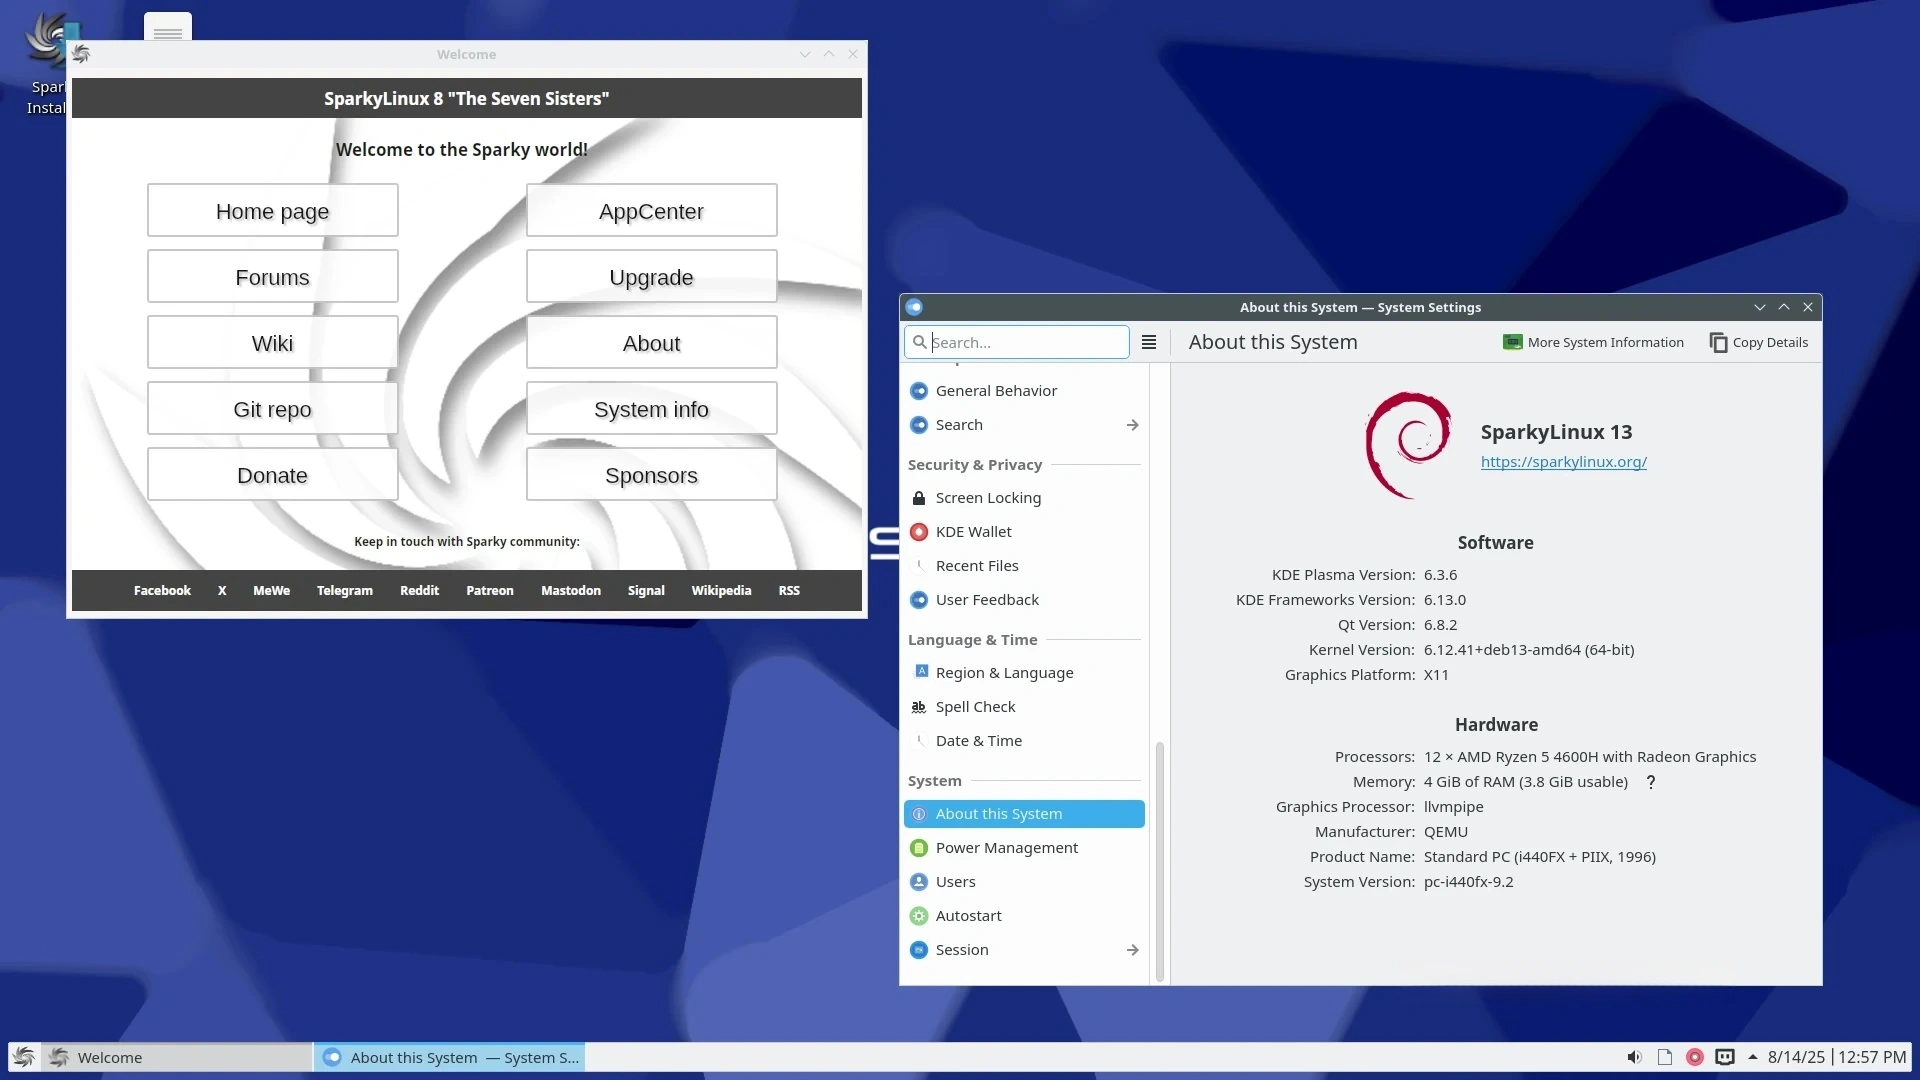Screen dimensions: 1920x1080
Task: Open the Signal community link
Action: pos(646,591)
